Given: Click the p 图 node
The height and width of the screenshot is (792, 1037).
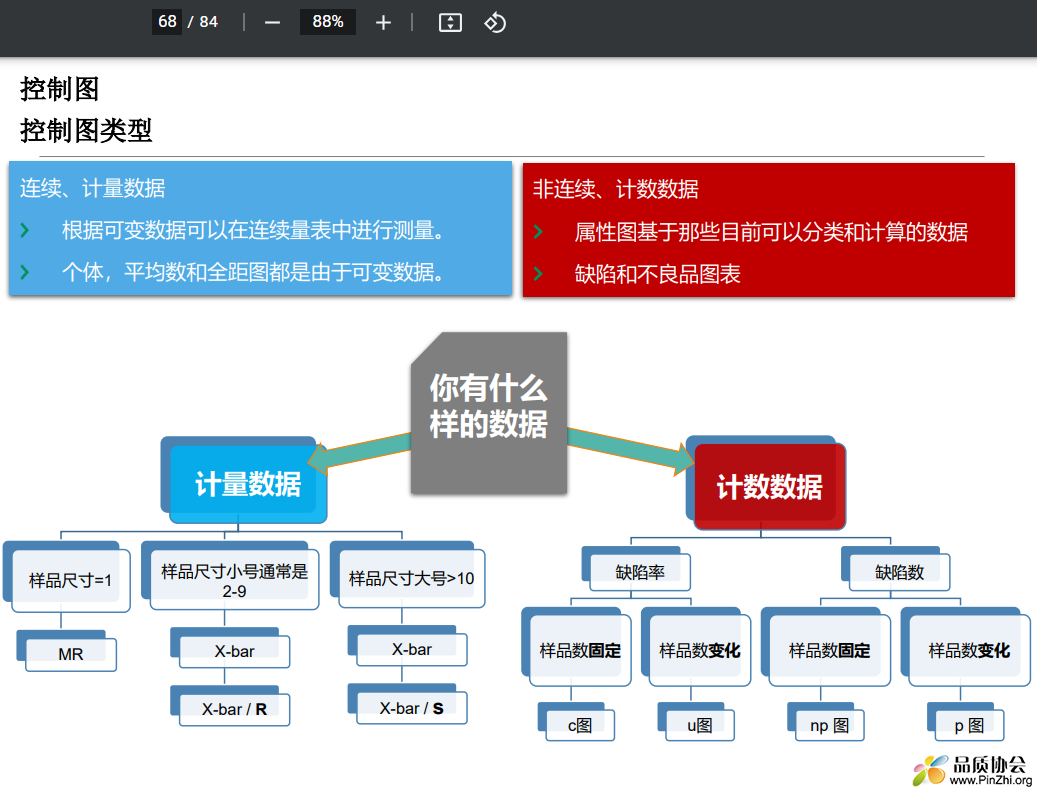Looking at the screenshot, I should 969,725.
